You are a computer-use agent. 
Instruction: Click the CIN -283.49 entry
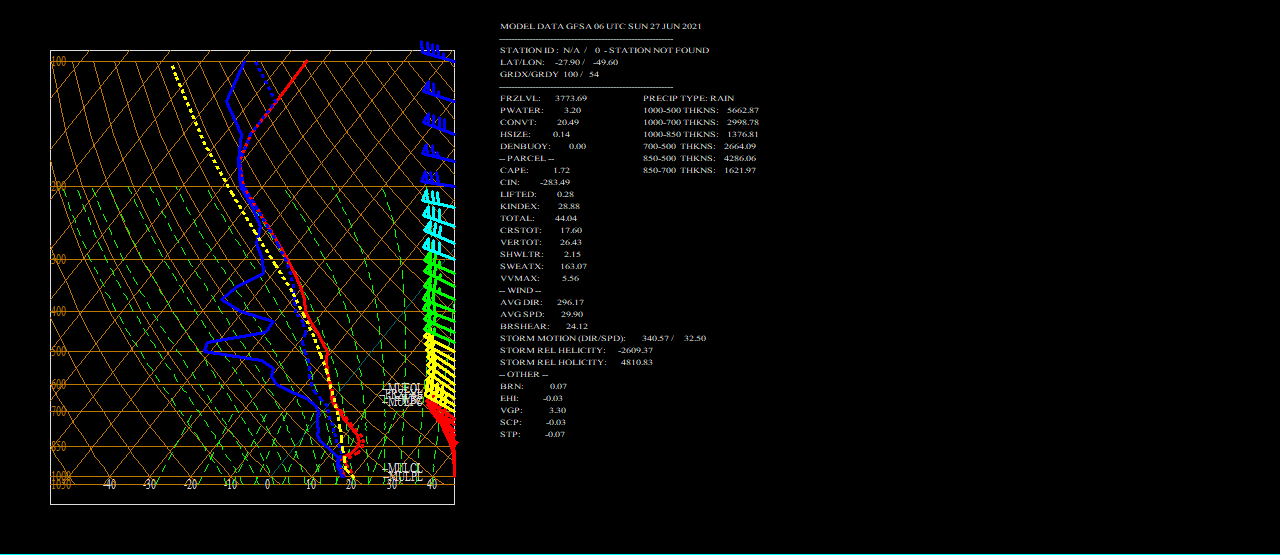535,182
